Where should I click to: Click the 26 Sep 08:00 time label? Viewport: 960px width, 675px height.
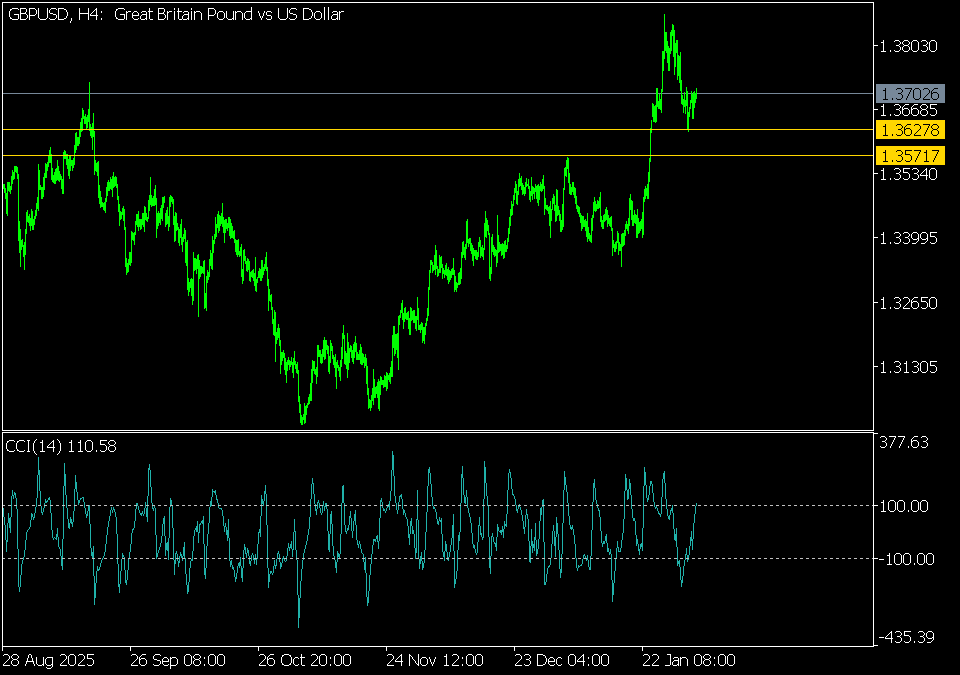click(177, 660)
